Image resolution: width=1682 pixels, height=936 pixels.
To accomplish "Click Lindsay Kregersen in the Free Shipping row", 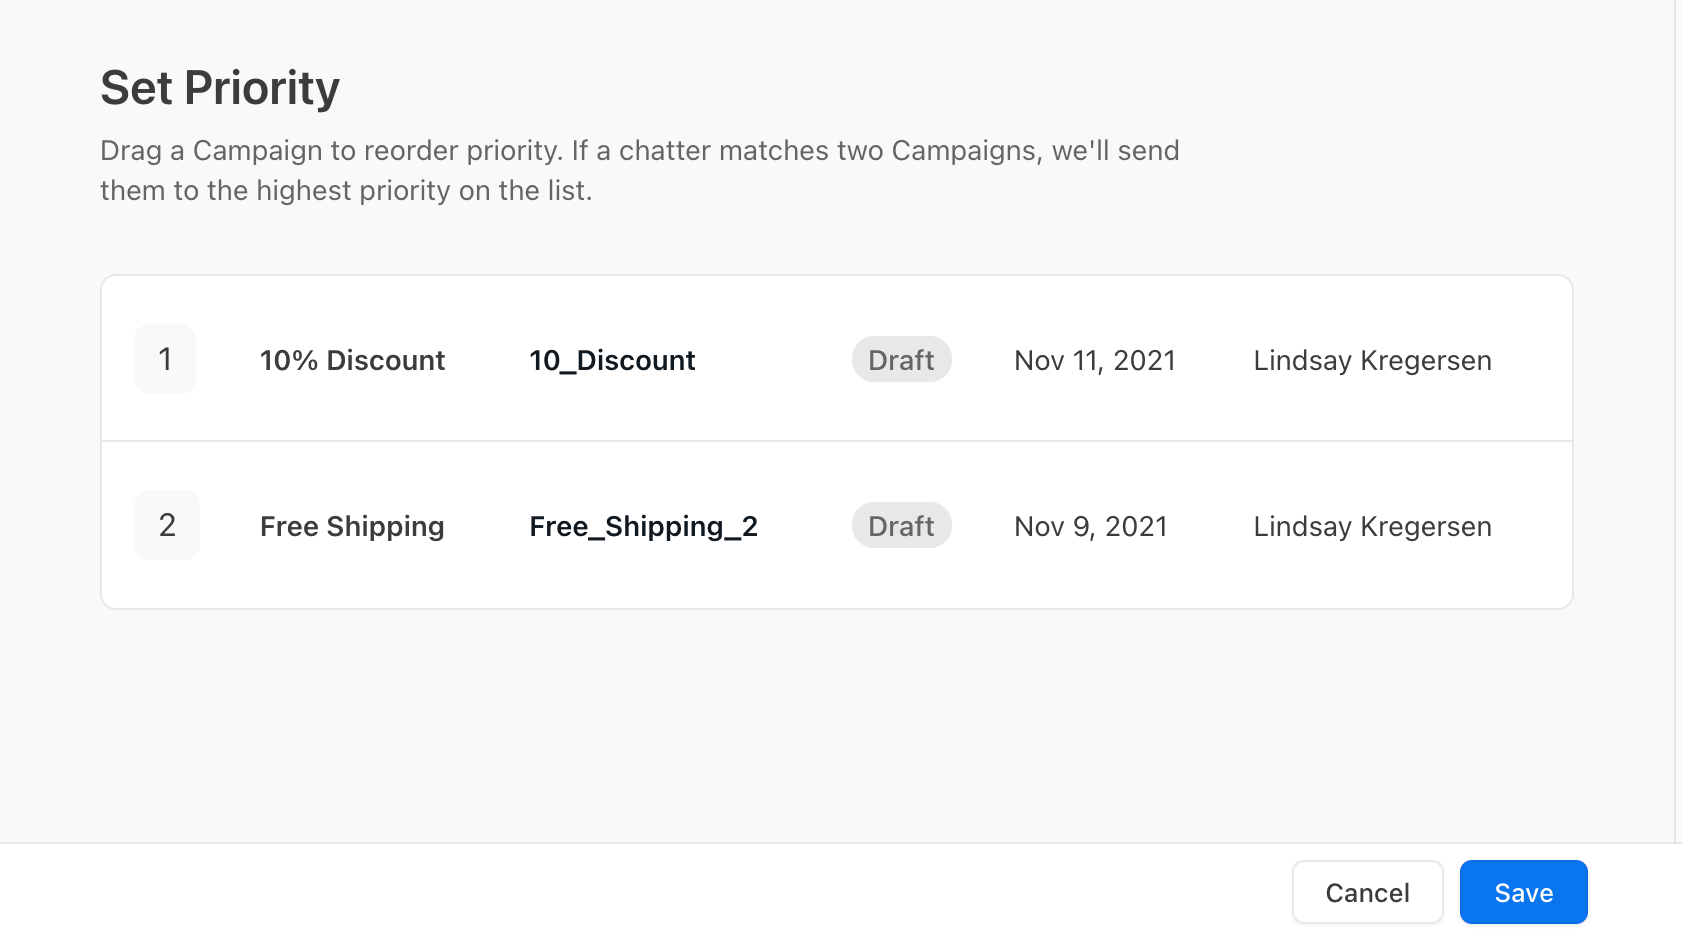I will (1372, 526).
